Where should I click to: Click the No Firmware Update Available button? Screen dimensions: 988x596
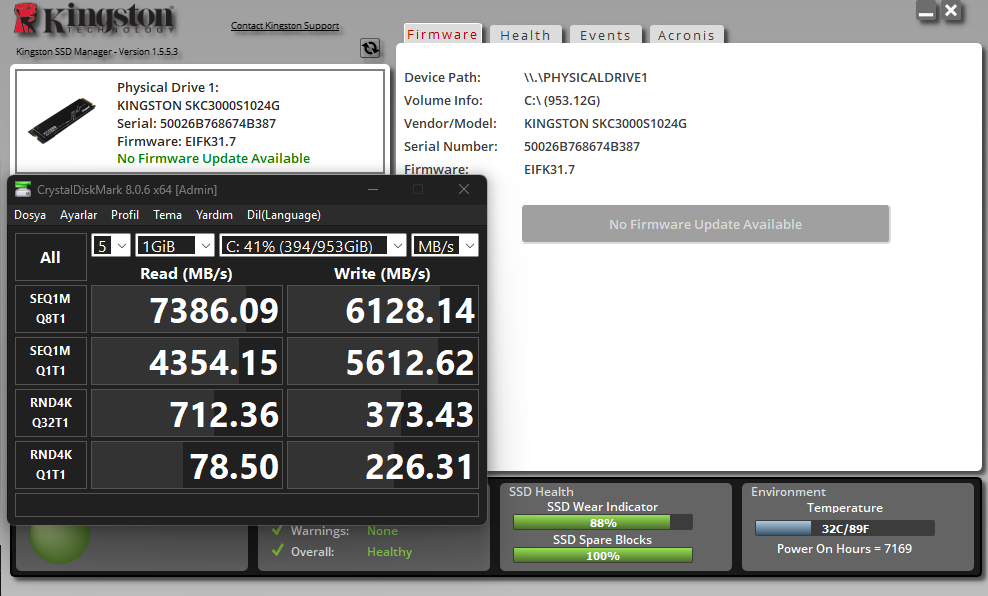click(x=705, y=224)
